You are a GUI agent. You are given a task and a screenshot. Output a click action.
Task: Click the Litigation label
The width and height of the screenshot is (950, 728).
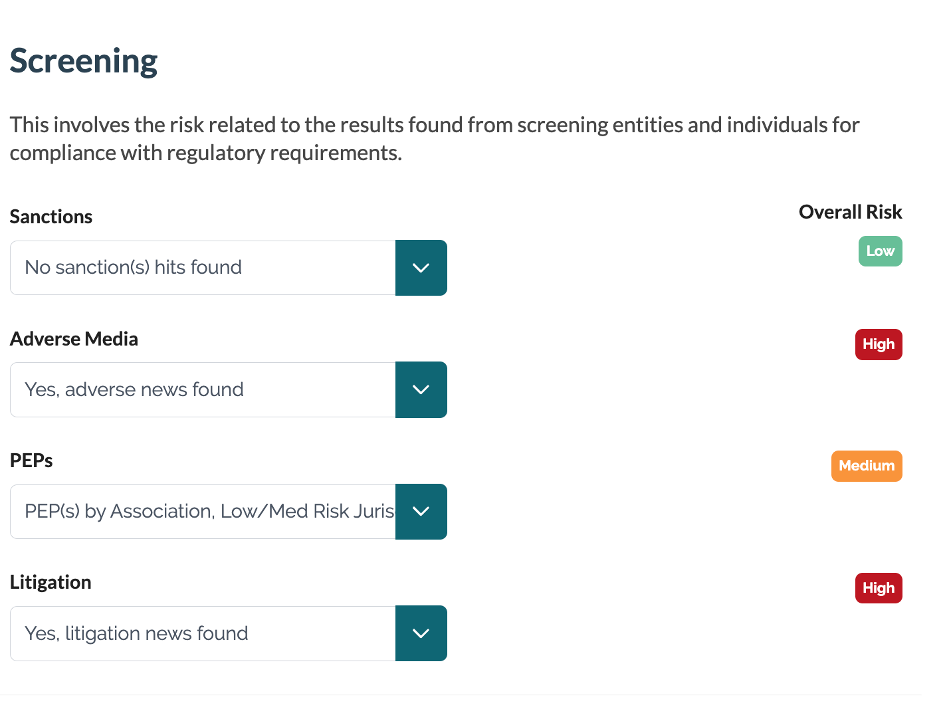click(50, 582)
